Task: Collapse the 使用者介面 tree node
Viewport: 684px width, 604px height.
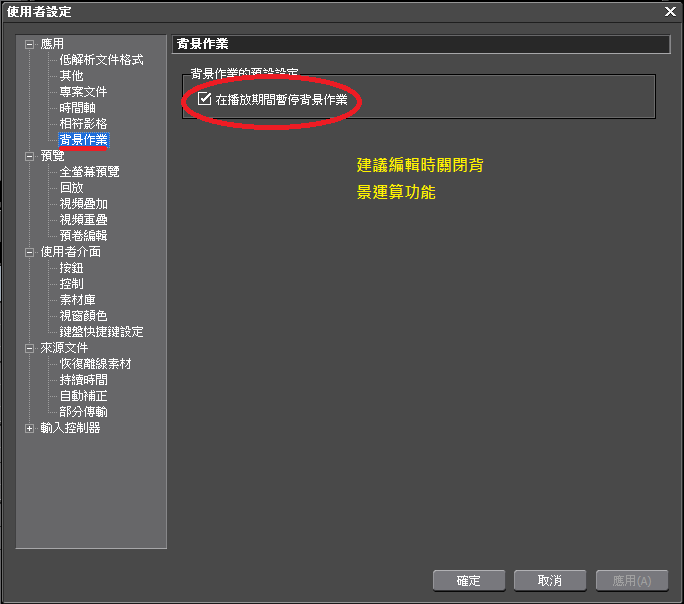Action: point(29,252)
